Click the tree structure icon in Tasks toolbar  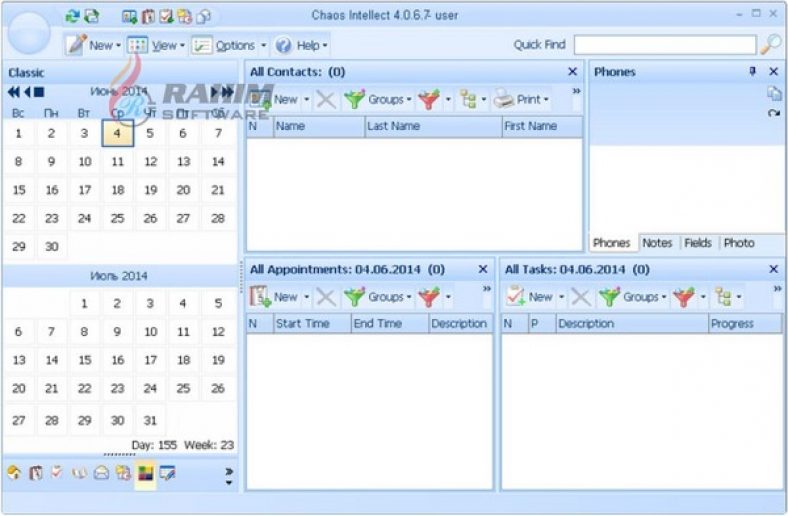723,297
